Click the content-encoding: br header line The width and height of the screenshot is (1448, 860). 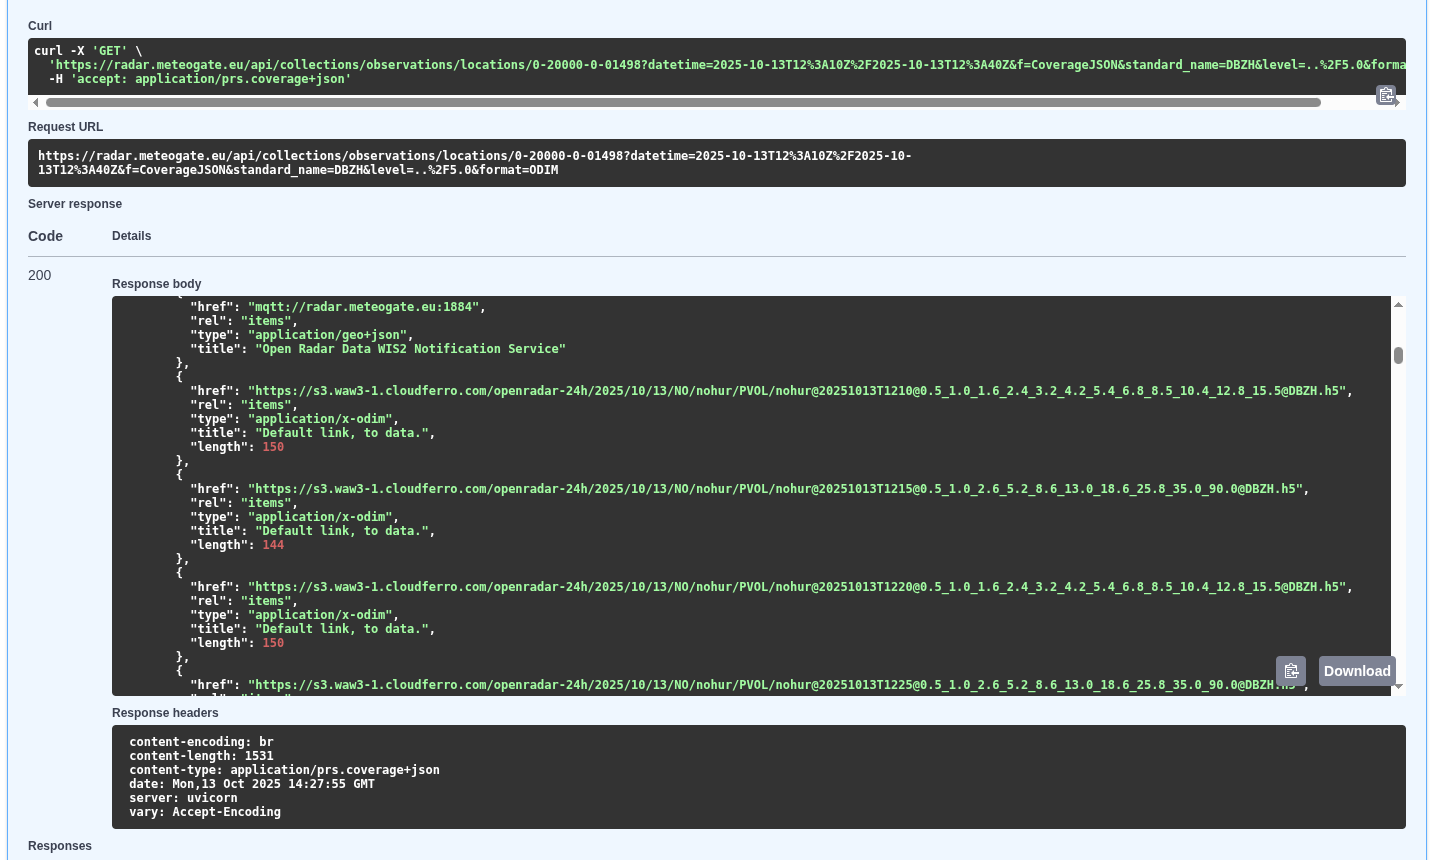(201, 742)
